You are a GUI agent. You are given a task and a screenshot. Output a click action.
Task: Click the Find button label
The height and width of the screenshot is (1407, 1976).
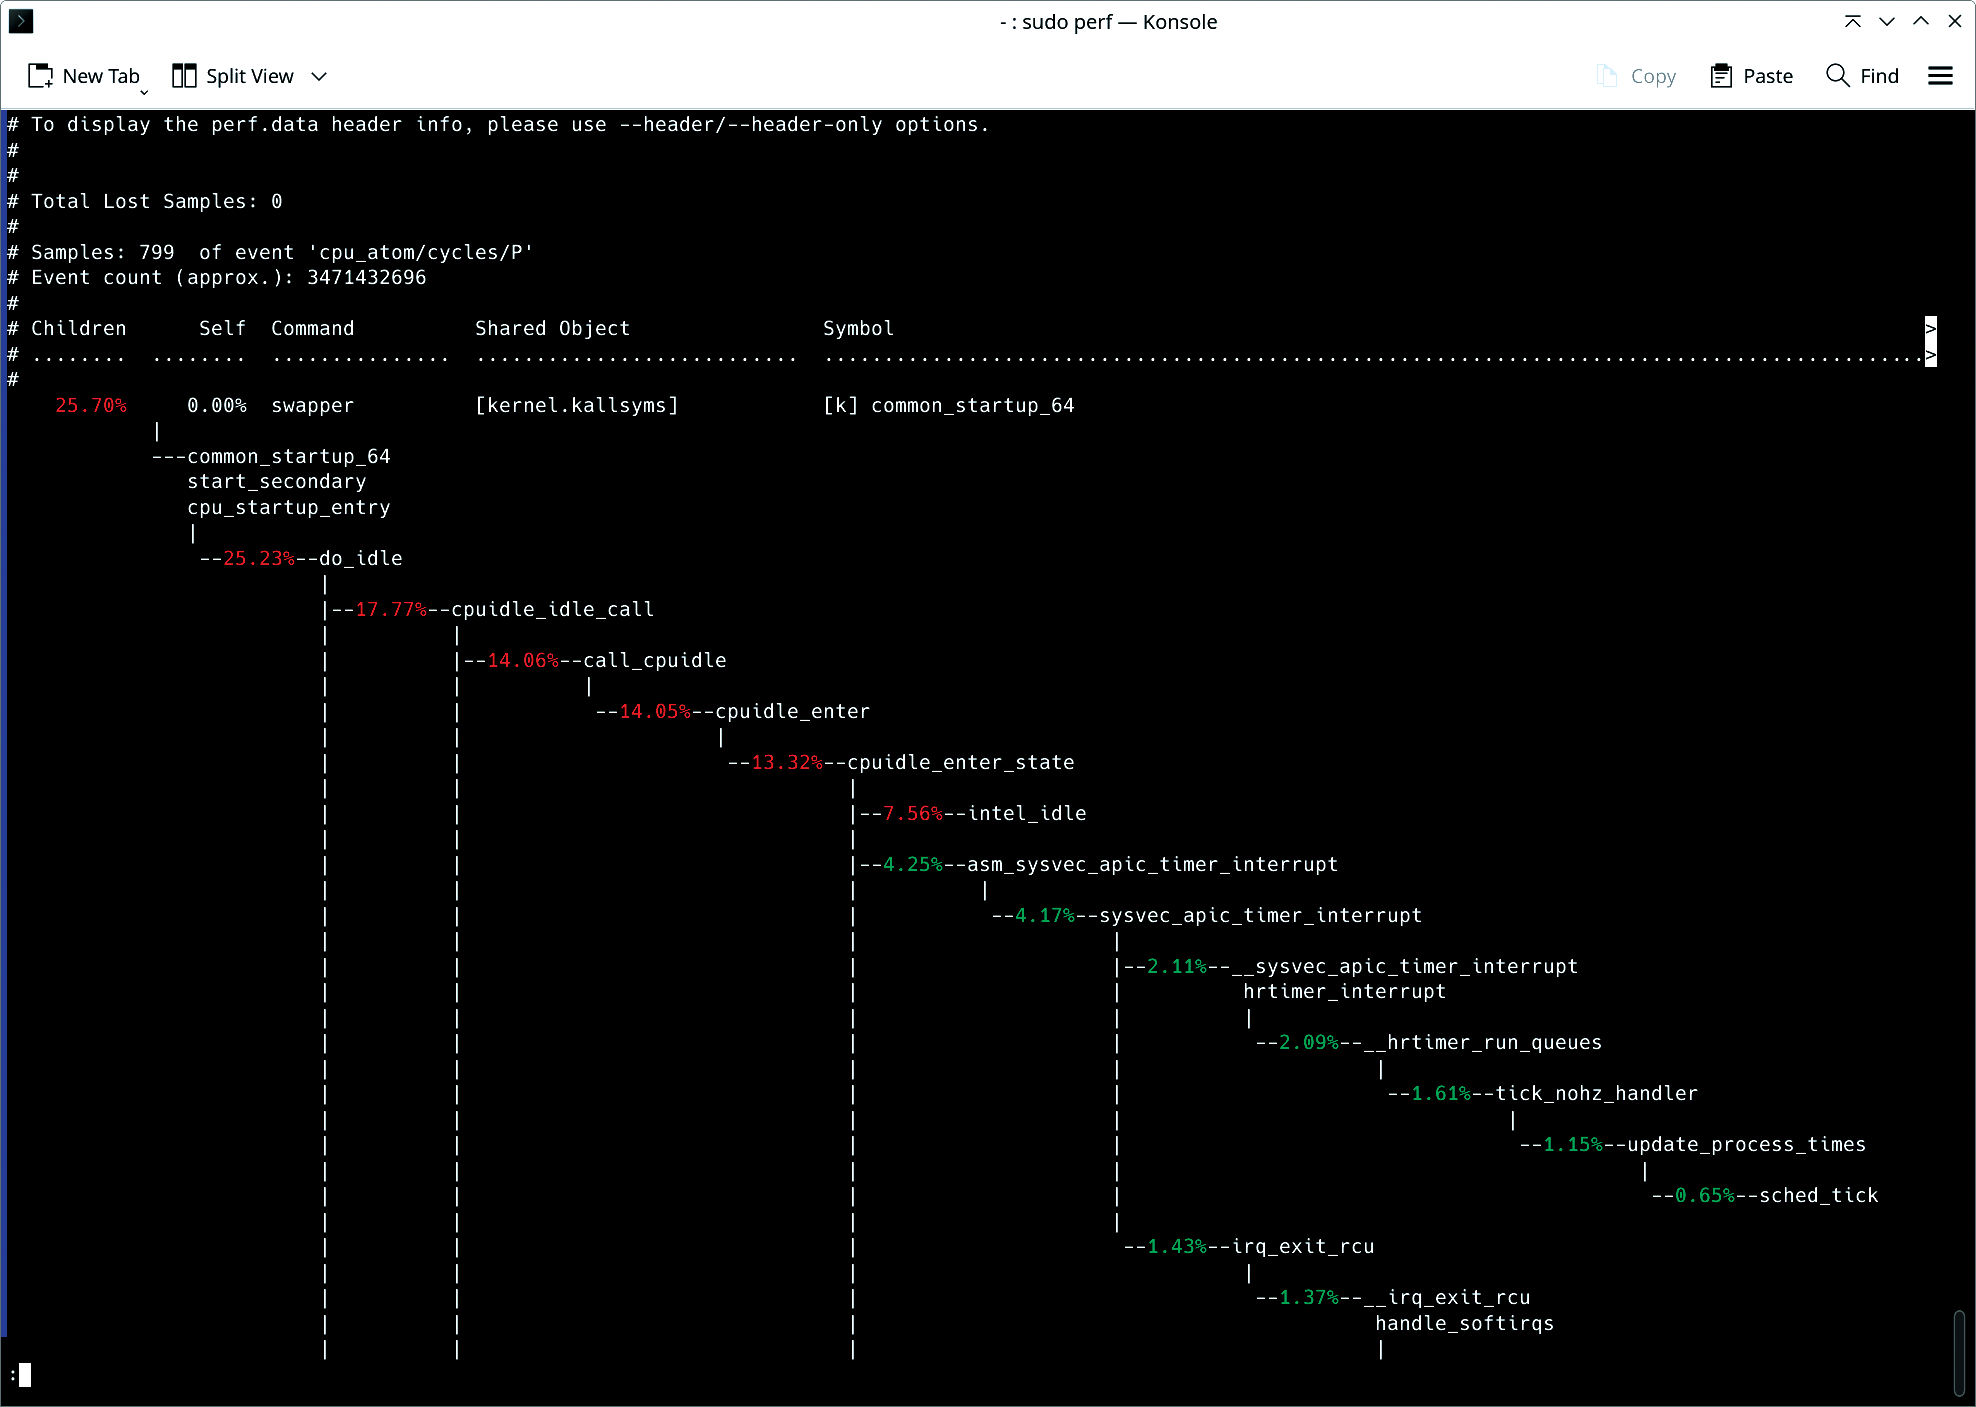1879,76
